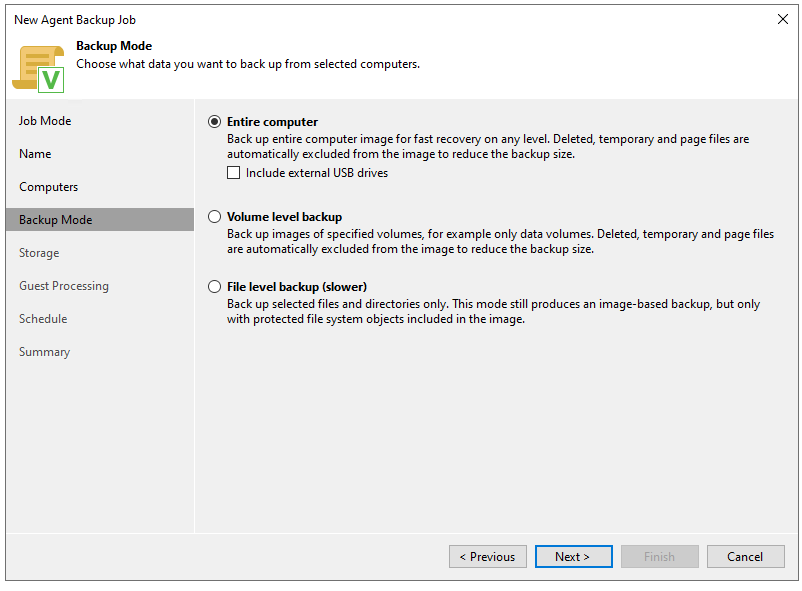Choose File level backup (slower)

(214, 287)
